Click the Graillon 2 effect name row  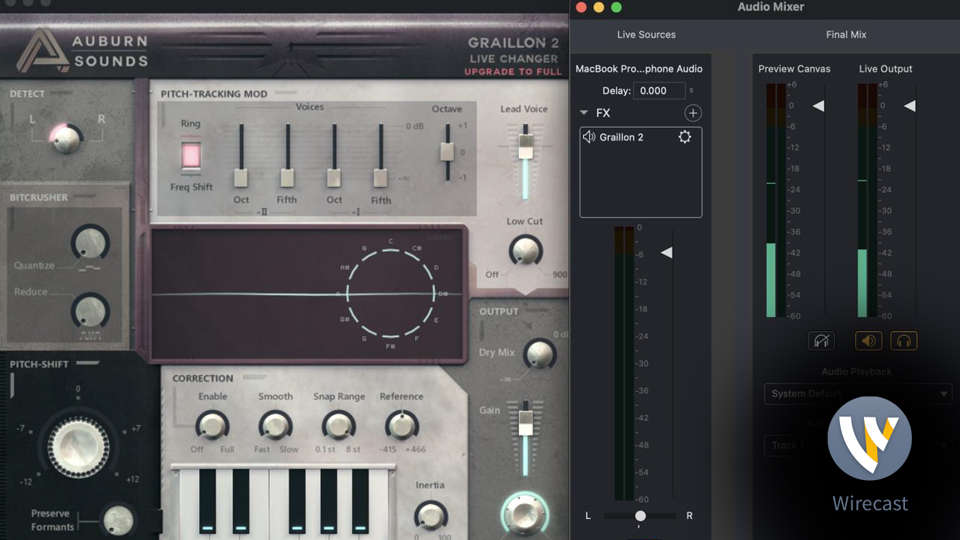pos(640,137)
